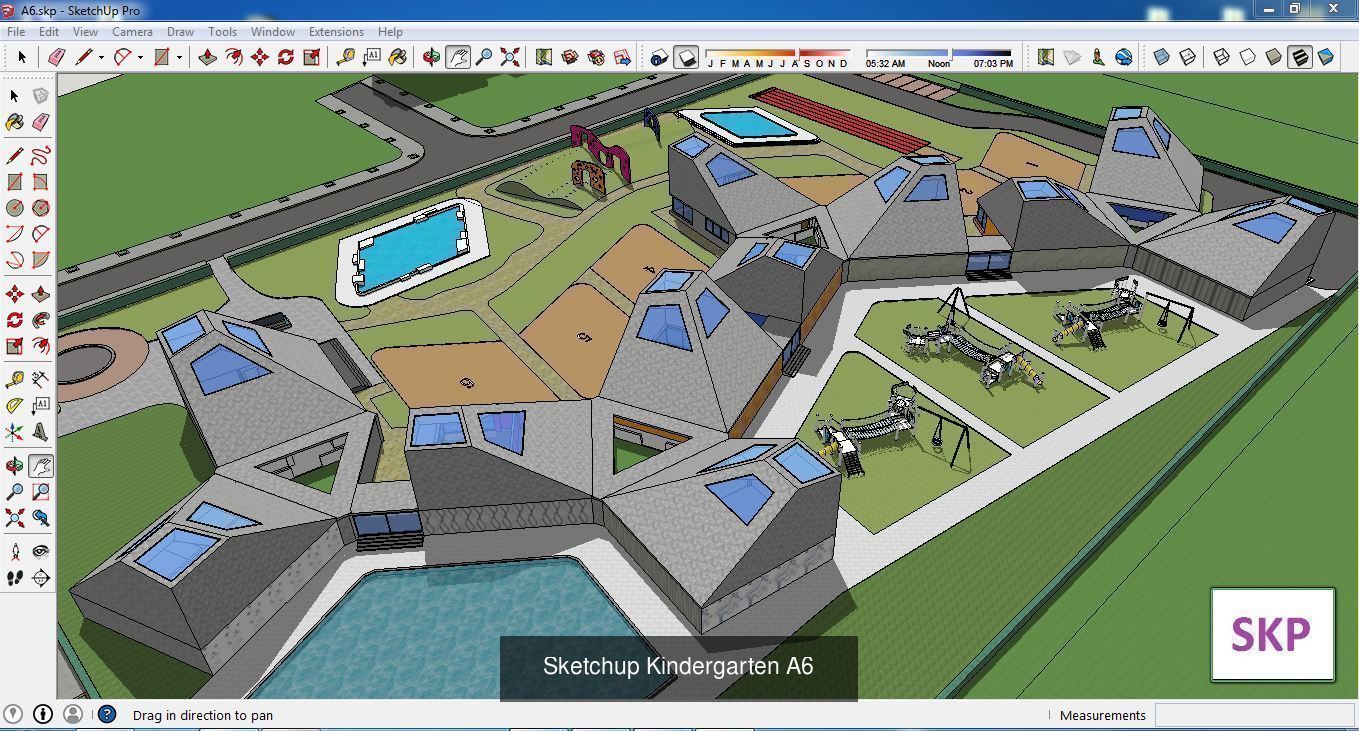Select the Rotate tool in top toolbar
1359x731 pixels.
click(x=286, y=57)
